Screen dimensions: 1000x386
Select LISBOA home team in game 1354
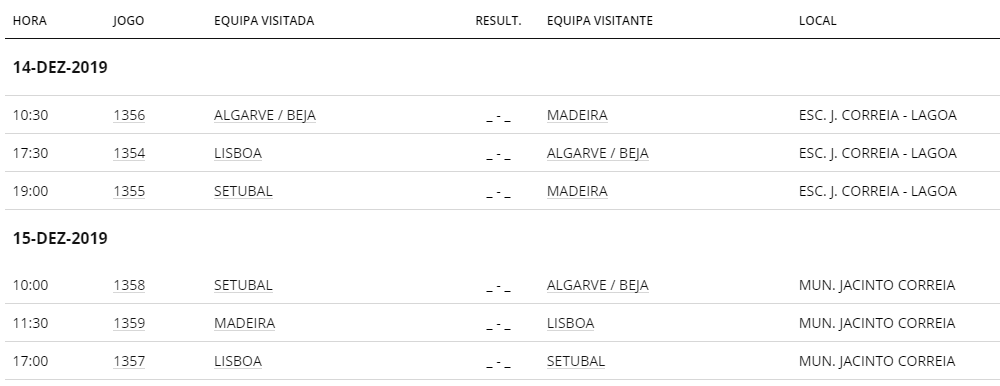tap(238, 154)
